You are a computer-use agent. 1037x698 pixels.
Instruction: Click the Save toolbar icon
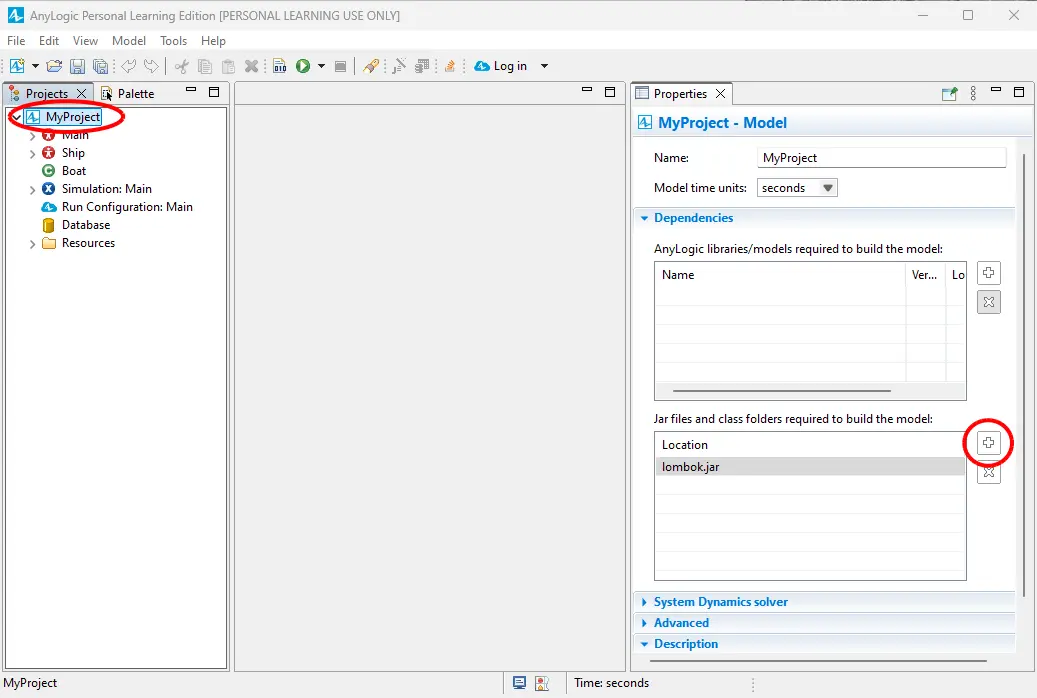pos(77,66)
